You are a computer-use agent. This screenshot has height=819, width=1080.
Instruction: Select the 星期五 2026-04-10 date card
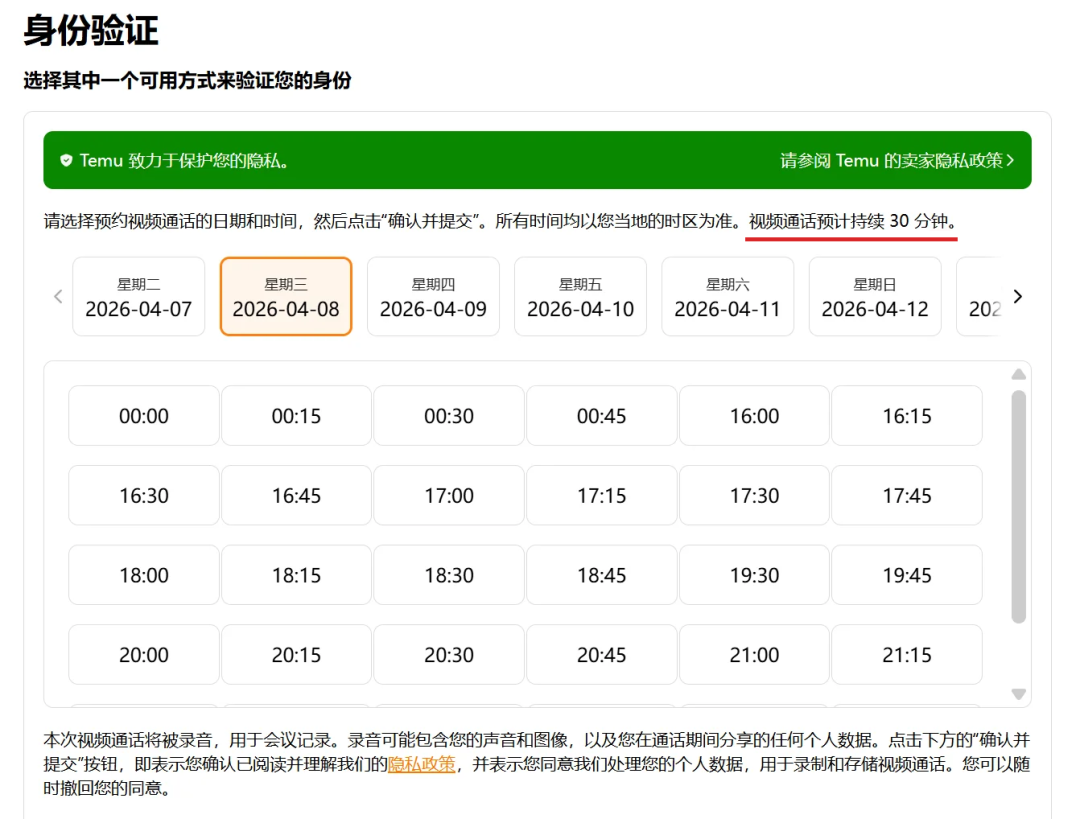click(x=580, y=296)
